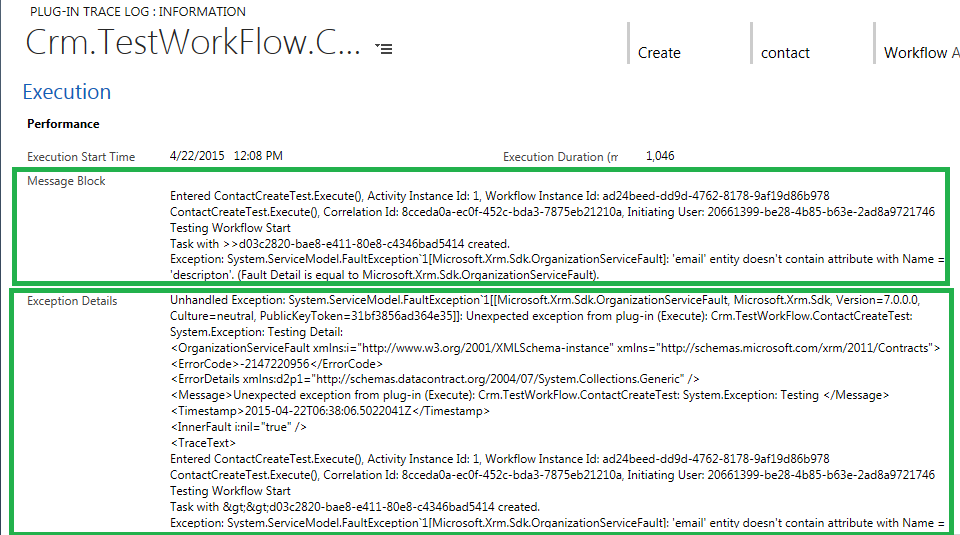Viewport: 960px width, 535px height.
Task: Collapse the Execution section heading
Action: (67, 92)
